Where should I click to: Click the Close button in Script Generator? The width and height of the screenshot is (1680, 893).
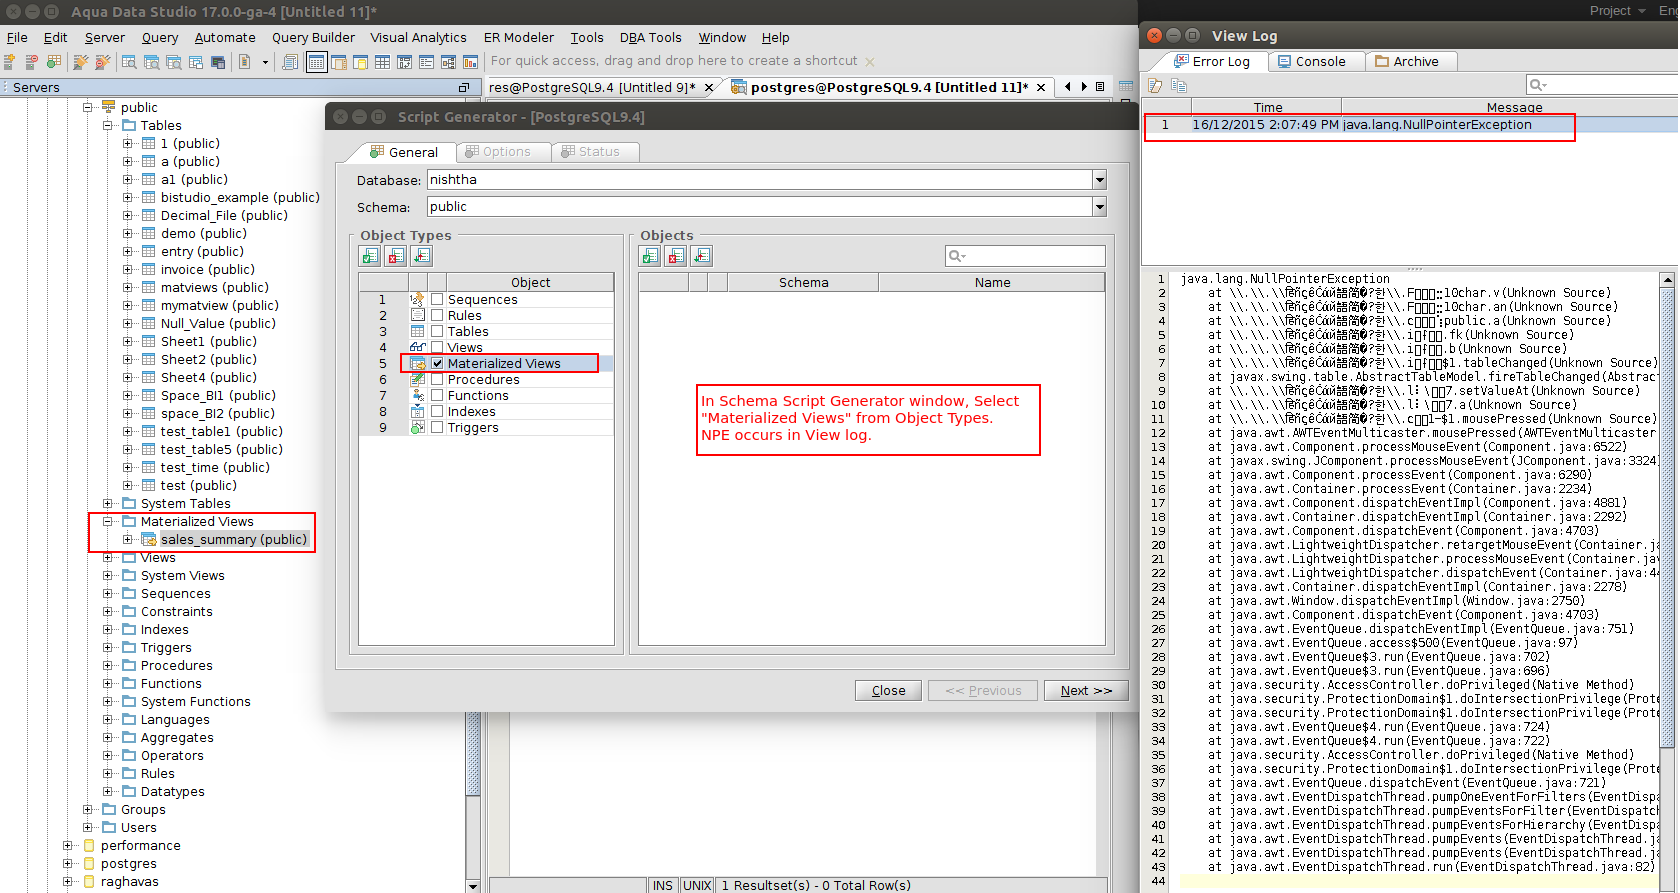[x=888, y=691]
